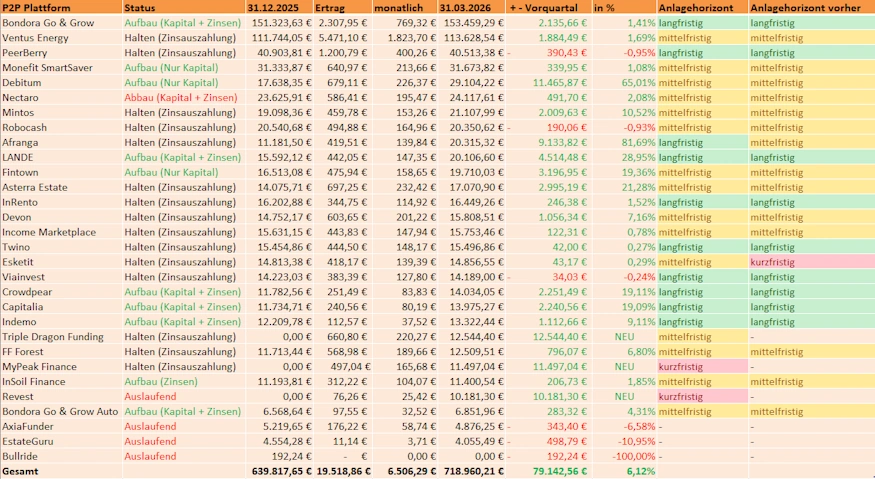Screen dimensions: 875x479
Task: Select the 'Income Marketplace' cell
Action: coord(61,232)
